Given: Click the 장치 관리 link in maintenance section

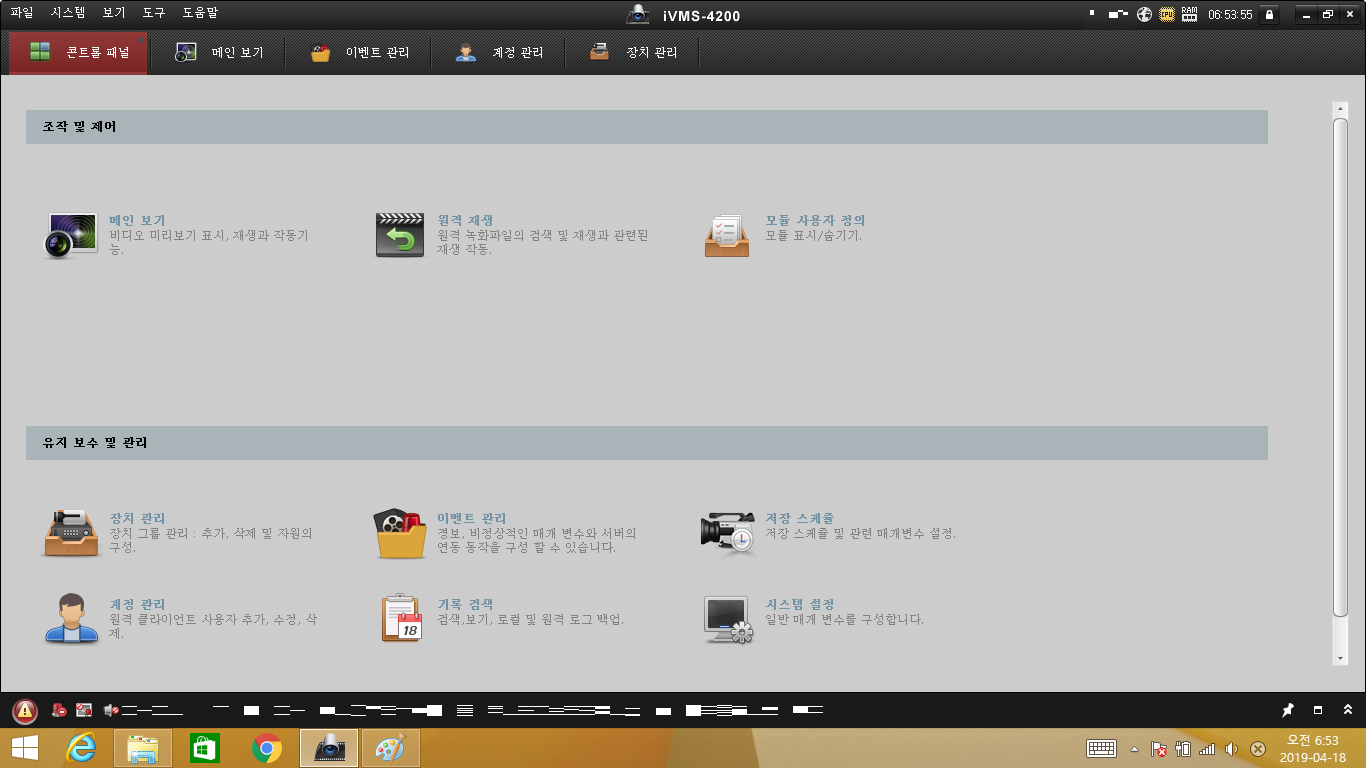Looking at the screenshot, I should click(x=137, y=518).
